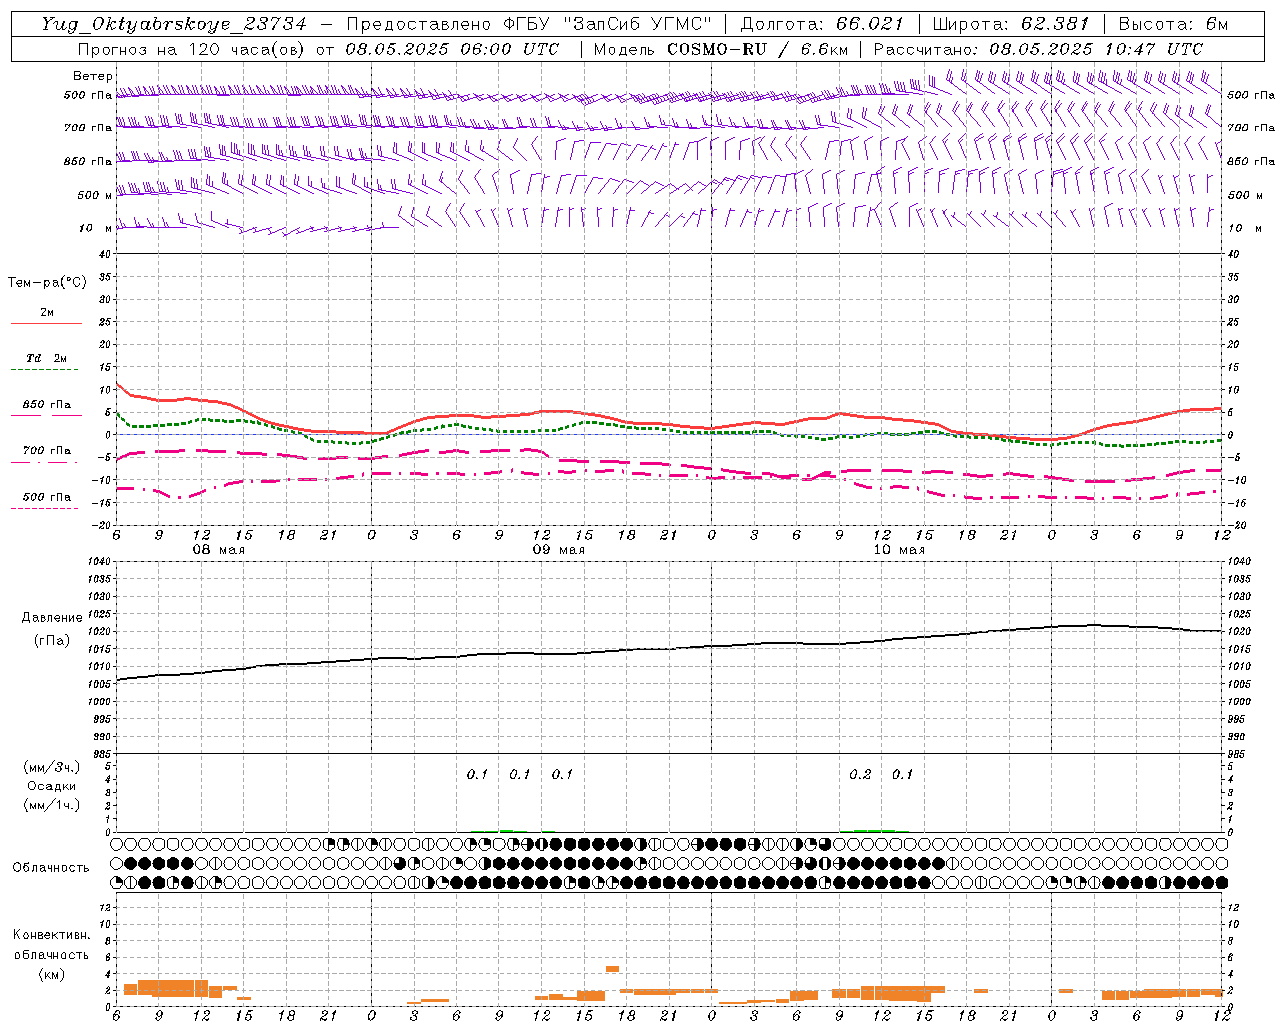This screenshot has height=1024, width=1280.
Task: Click the Долгота: 66.021 value
Action: click(x=822, y=24)
